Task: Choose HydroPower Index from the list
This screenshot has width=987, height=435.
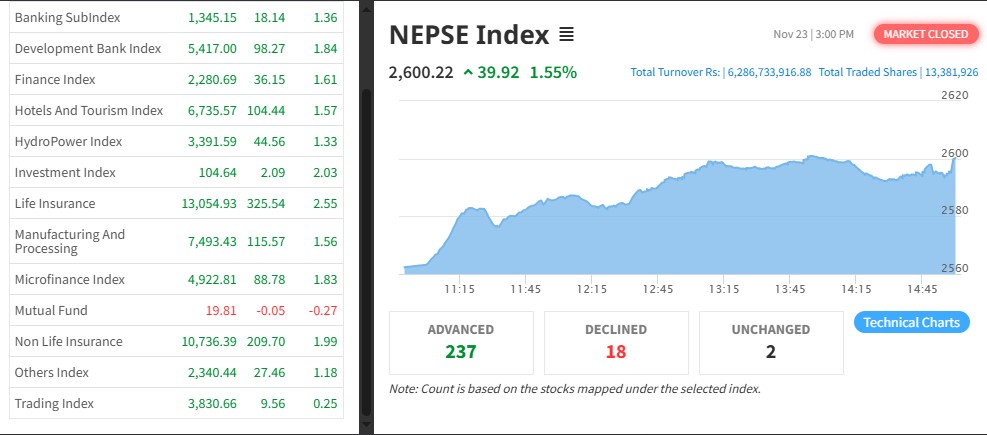Action: (68, 142)
